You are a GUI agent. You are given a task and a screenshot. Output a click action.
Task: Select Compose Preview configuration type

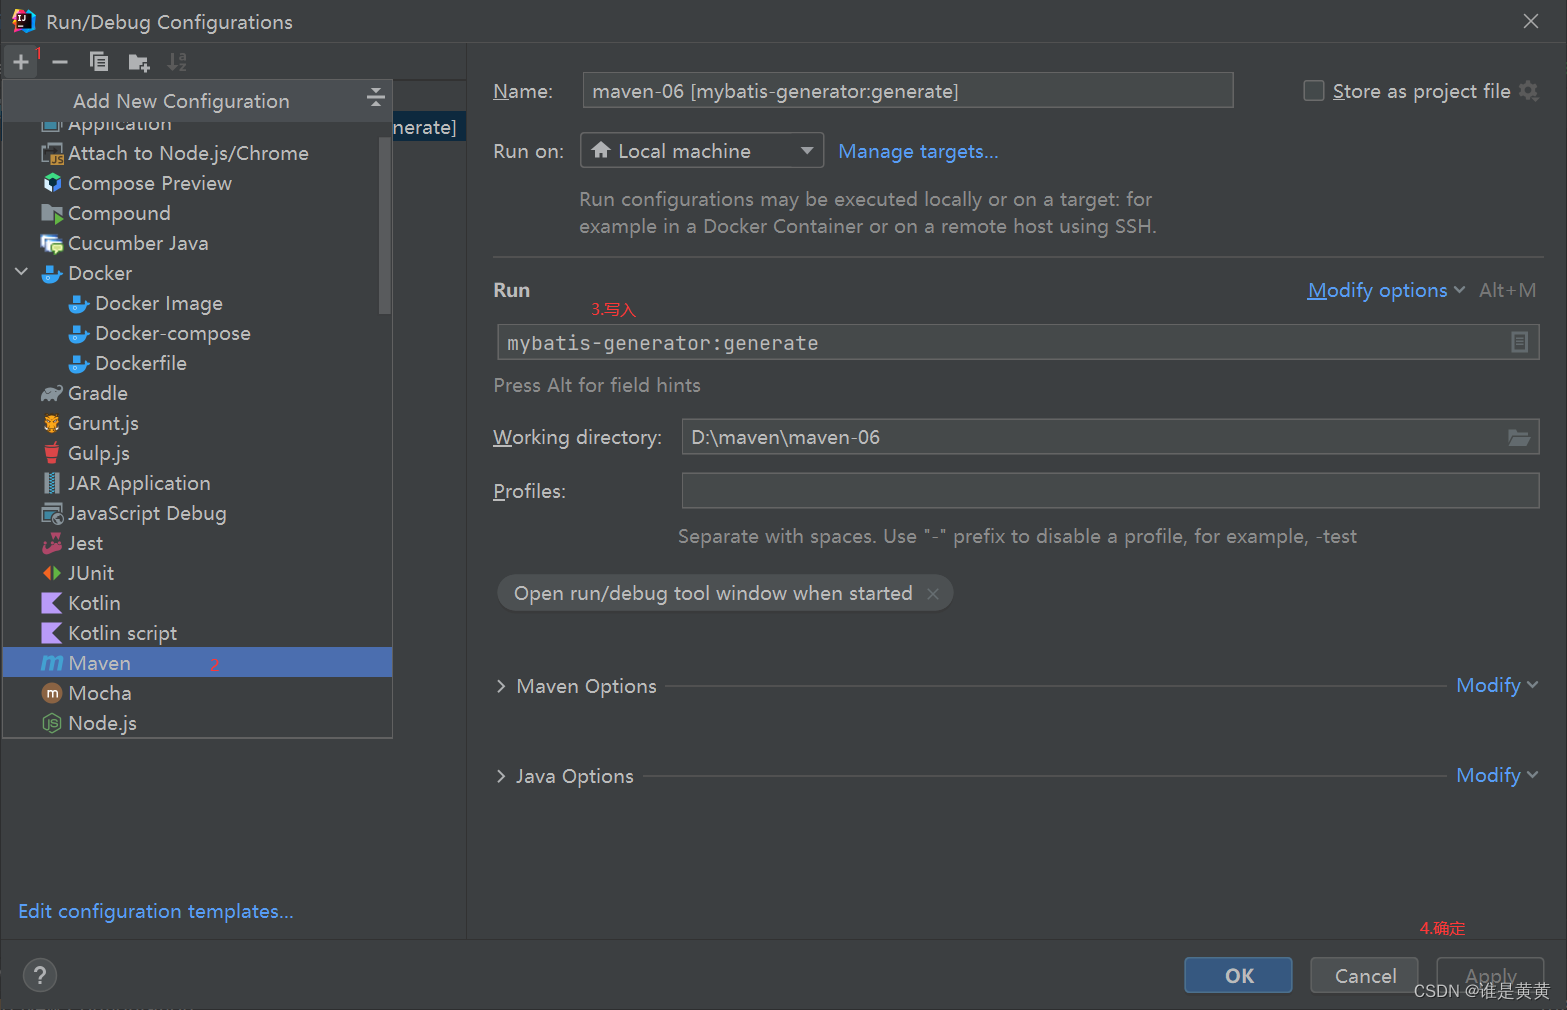tap(197, 183)
